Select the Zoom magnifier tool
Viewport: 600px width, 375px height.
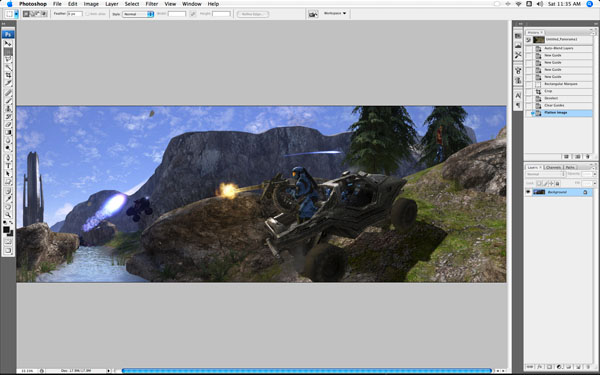[x=8, y=215]
